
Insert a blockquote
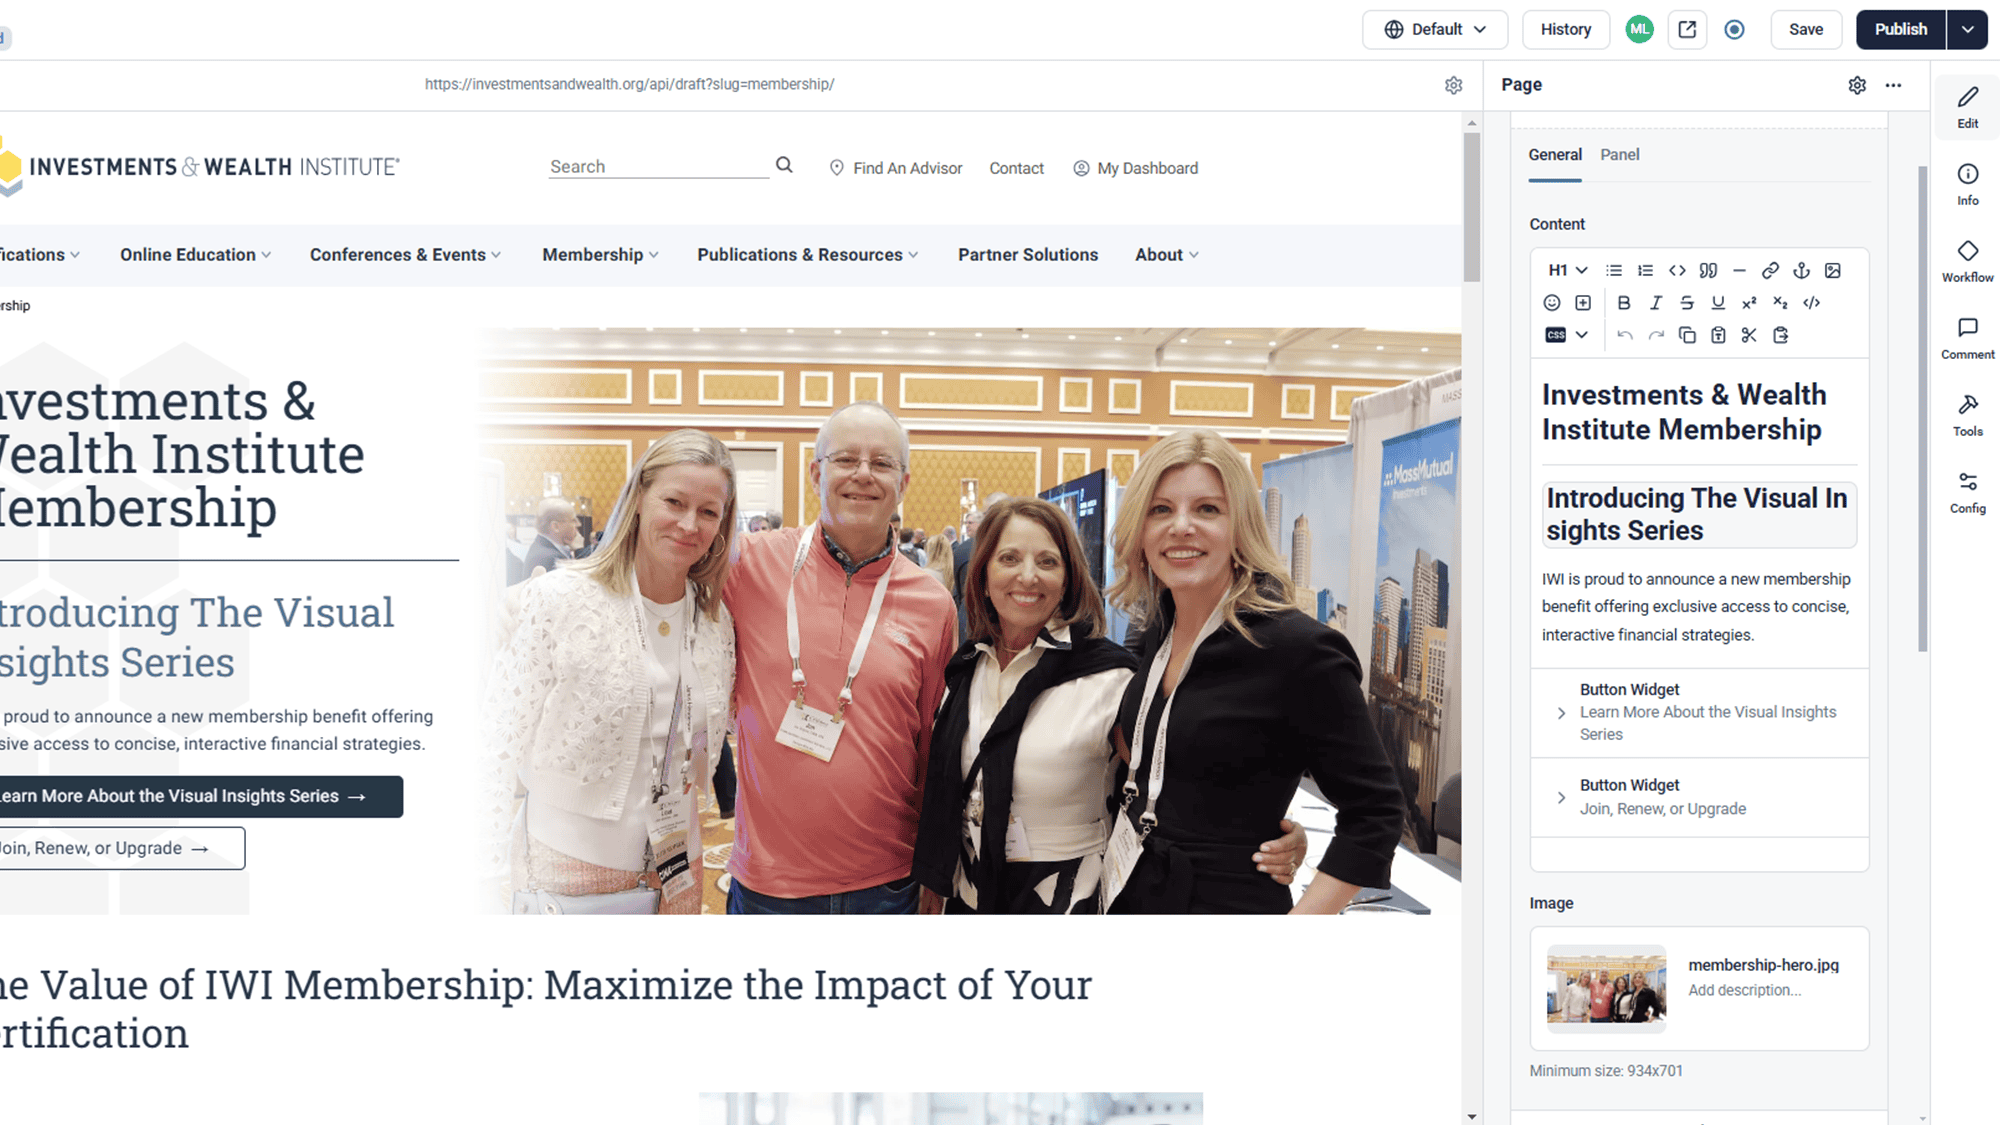pyautogui.click(x=1708, y=270)
